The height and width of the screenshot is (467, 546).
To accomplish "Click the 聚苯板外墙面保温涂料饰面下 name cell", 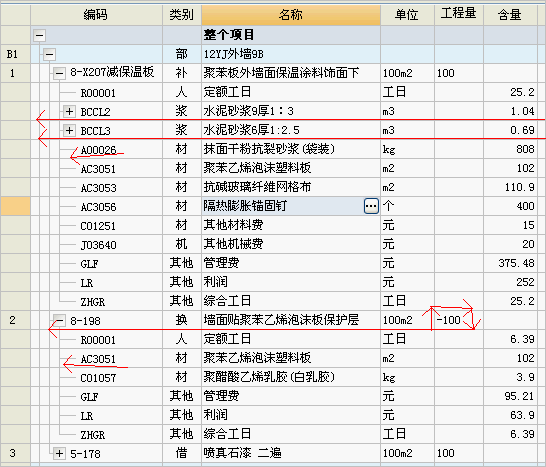I will [291, 73].
